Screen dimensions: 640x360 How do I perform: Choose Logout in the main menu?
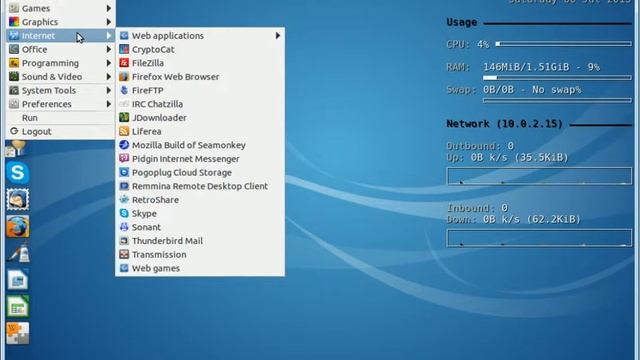coord(60,131)
